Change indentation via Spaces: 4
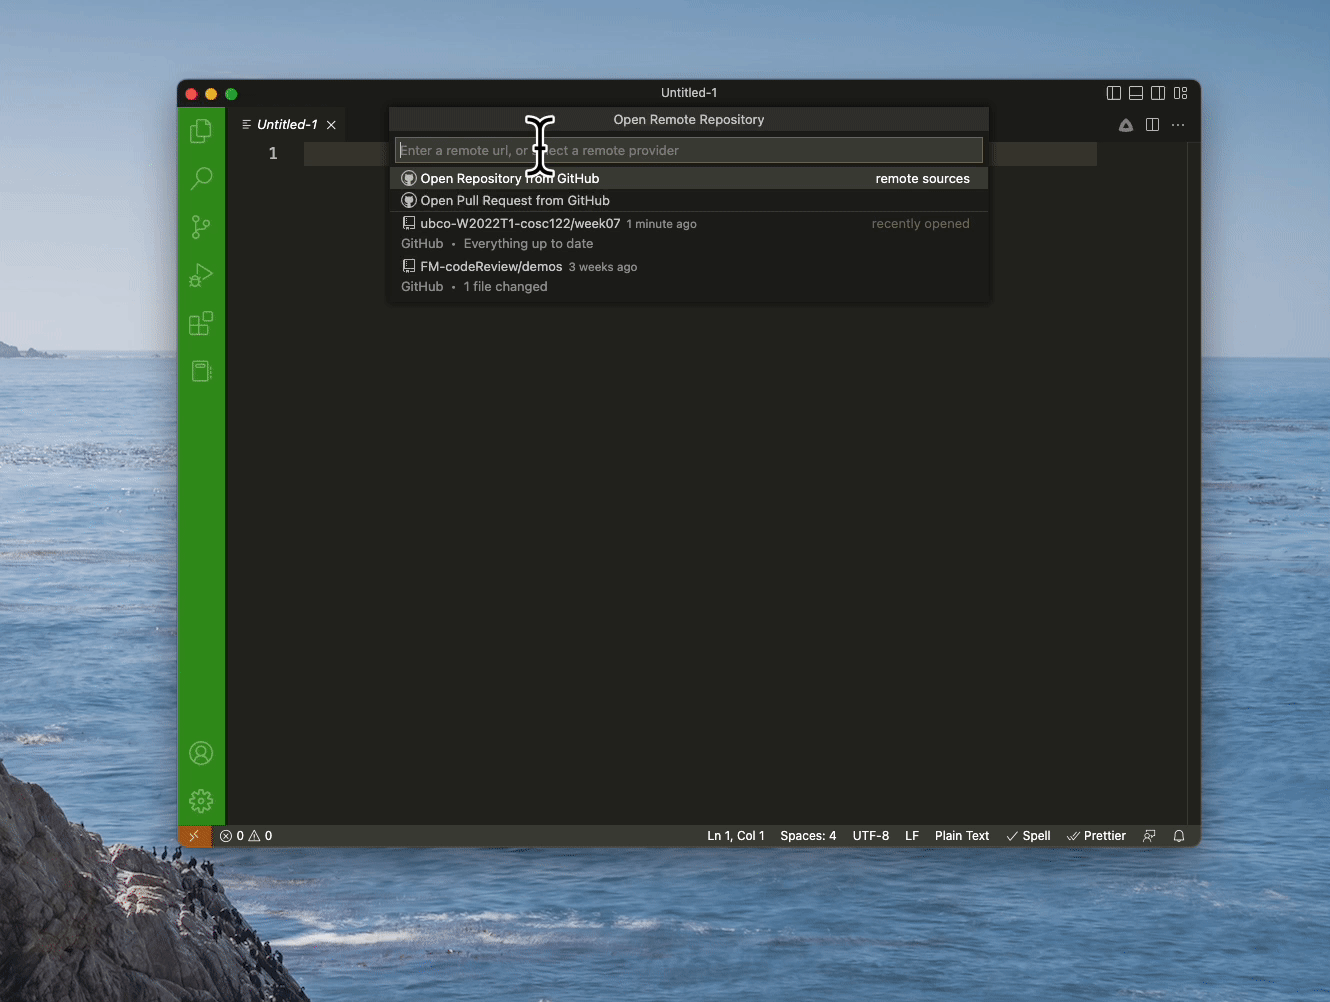The width and height of the screenshot is (1330, 1002). pyautogui.click(x=808, y=836)
